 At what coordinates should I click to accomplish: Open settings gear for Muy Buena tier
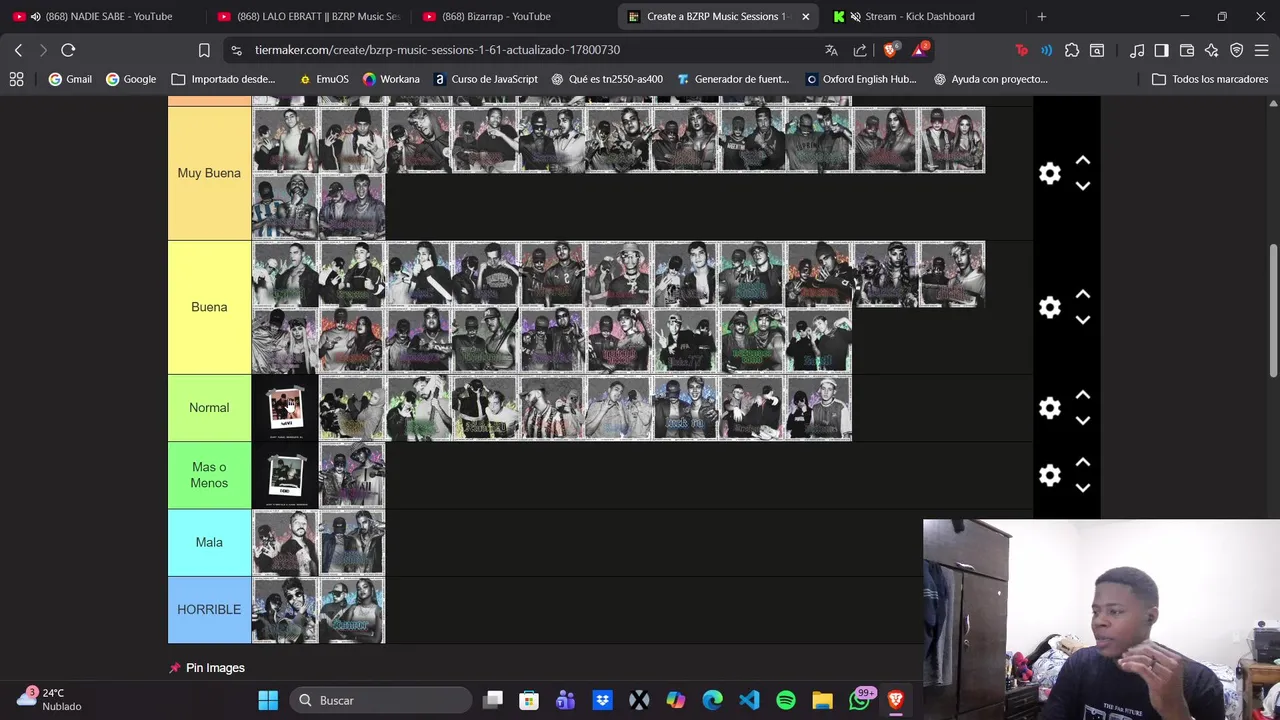point(1049,173)
